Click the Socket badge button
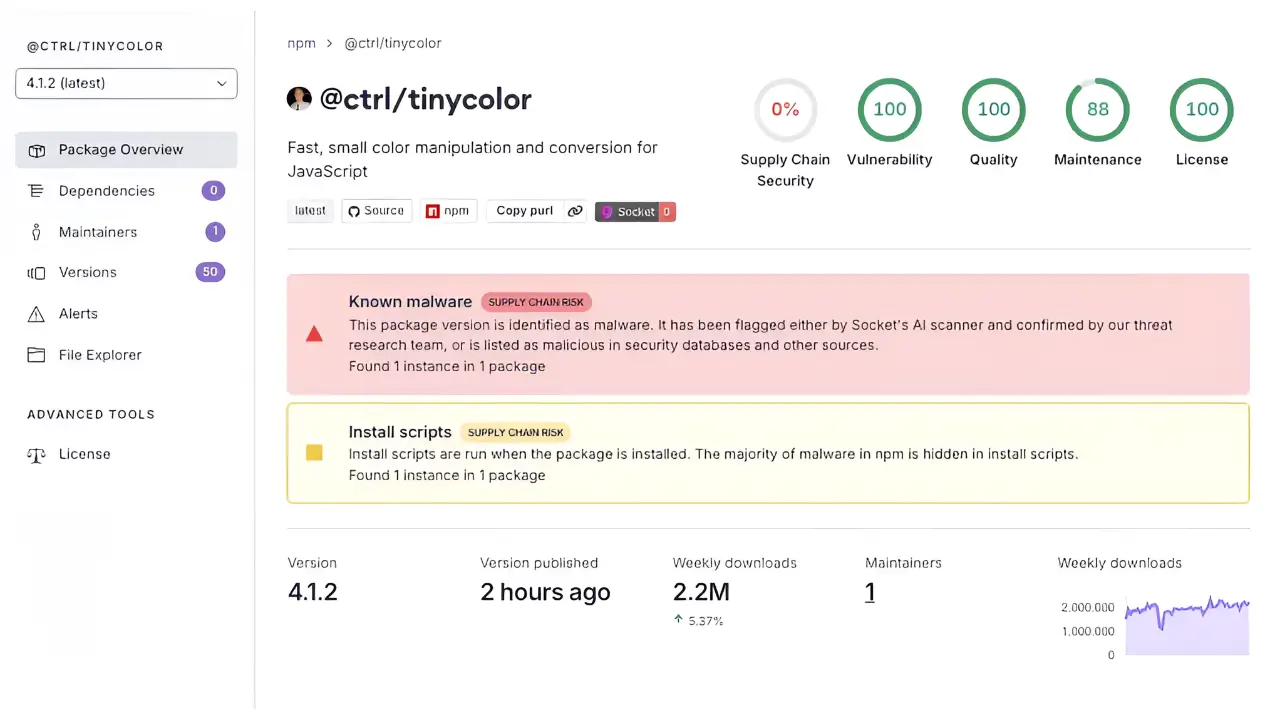Image resolution: width=1280 pixels, height=720 pixels. pyautogui.click(x=635, y=211)
